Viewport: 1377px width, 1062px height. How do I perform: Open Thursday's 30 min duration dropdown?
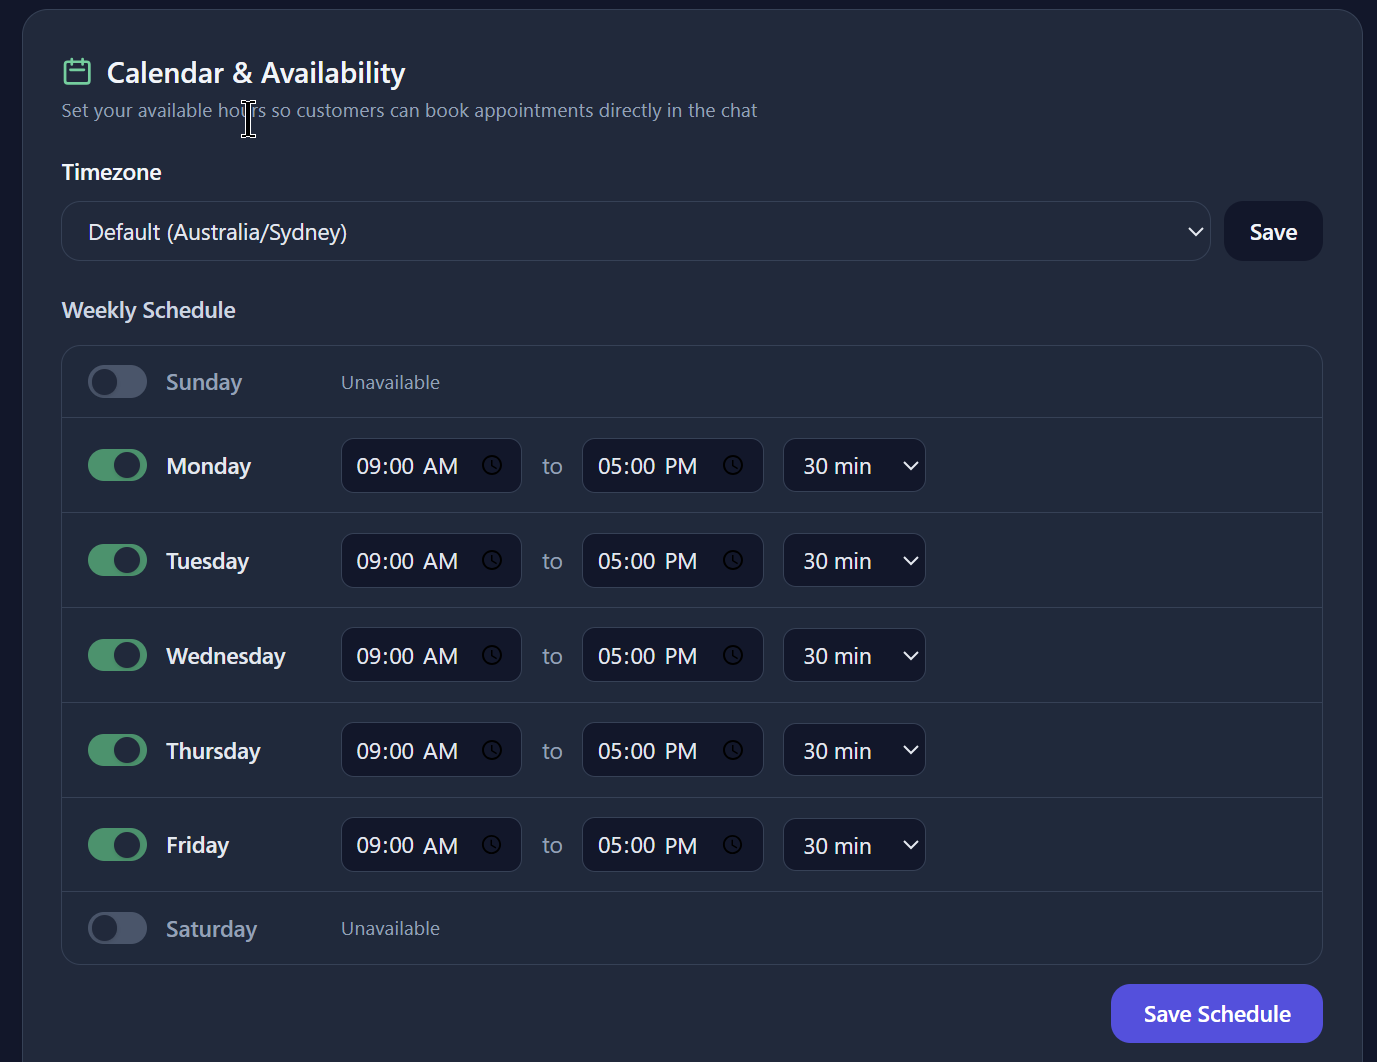click(x=854, y=750)
